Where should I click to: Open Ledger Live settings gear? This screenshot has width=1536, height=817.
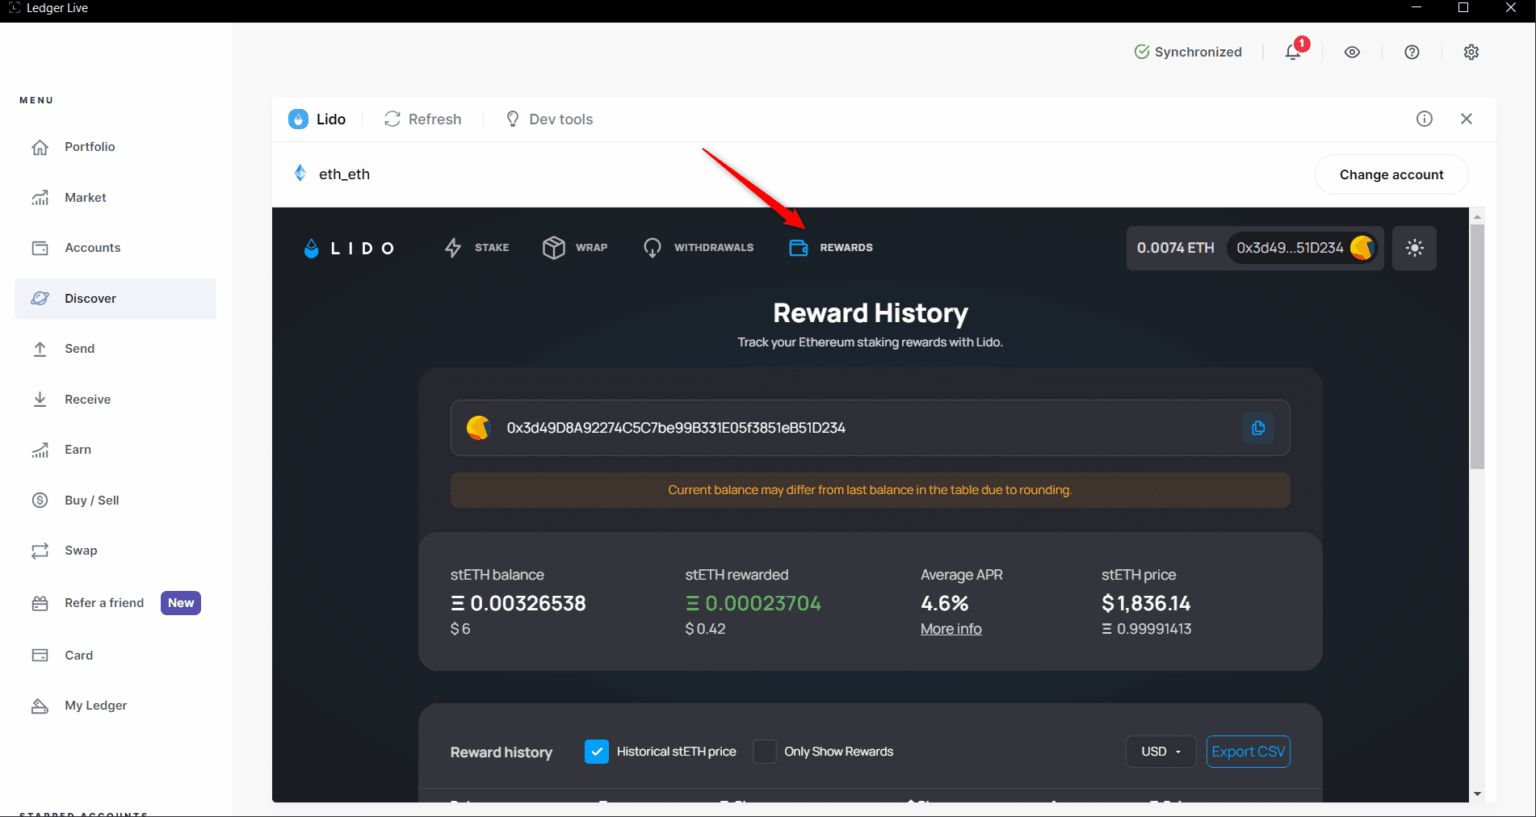click(x=1471, y=51)
